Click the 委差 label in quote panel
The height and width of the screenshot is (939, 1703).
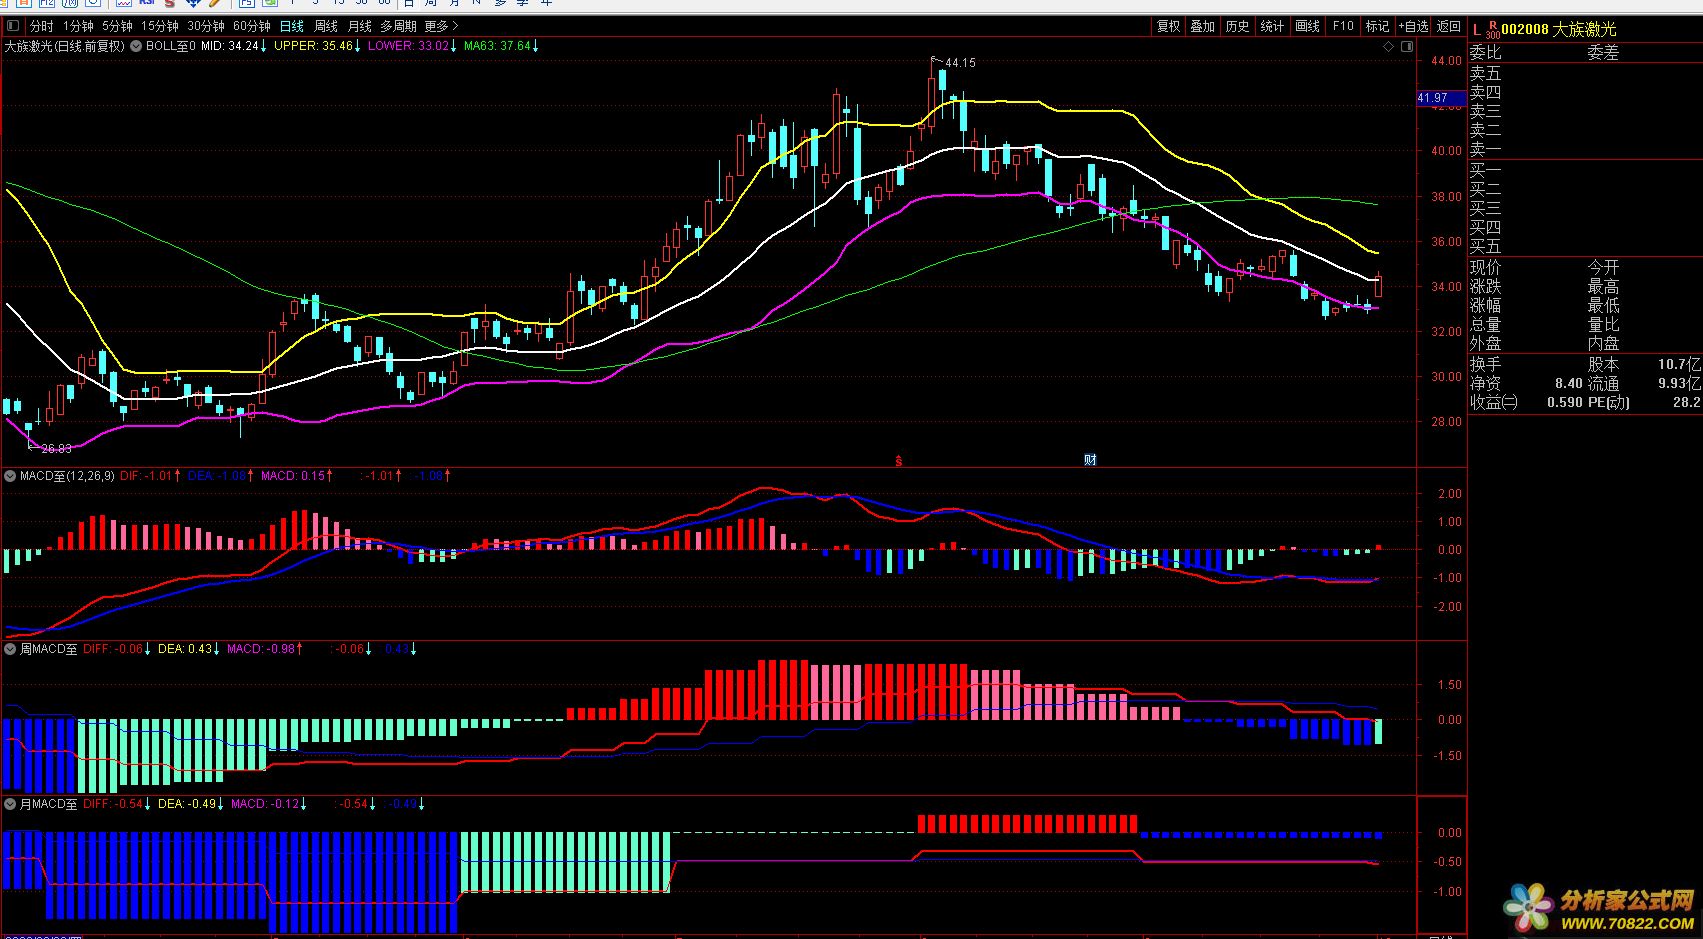(x=1603, y=53)
